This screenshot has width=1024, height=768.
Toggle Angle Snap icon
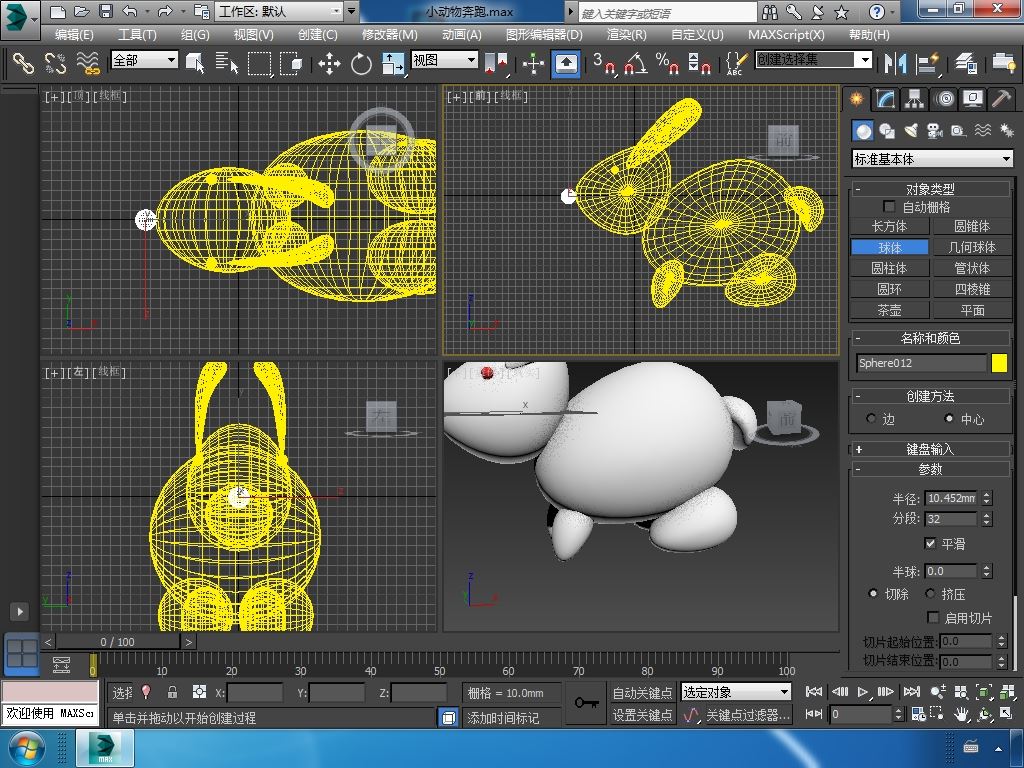(x=635, y=63)
